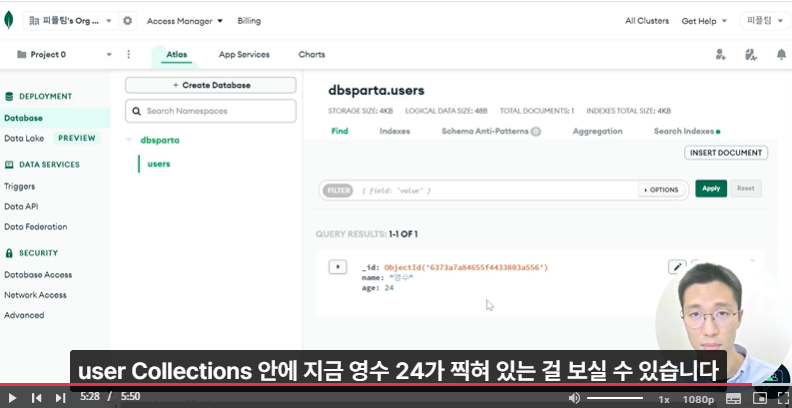792x408 pixels.
Task: Switch to App Services tab
Action: tap(244, 55)
